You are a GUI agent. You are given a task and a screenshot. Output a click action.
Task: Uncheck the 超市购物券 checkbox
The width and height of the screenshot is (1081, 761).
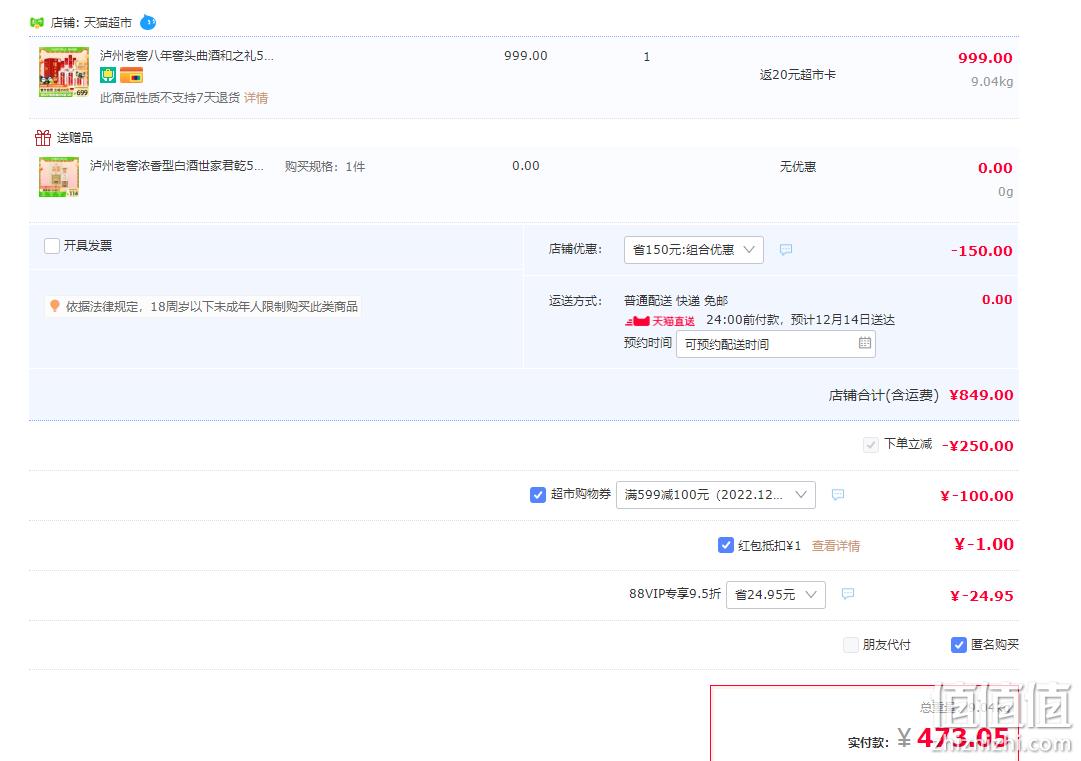click(538, 495)
